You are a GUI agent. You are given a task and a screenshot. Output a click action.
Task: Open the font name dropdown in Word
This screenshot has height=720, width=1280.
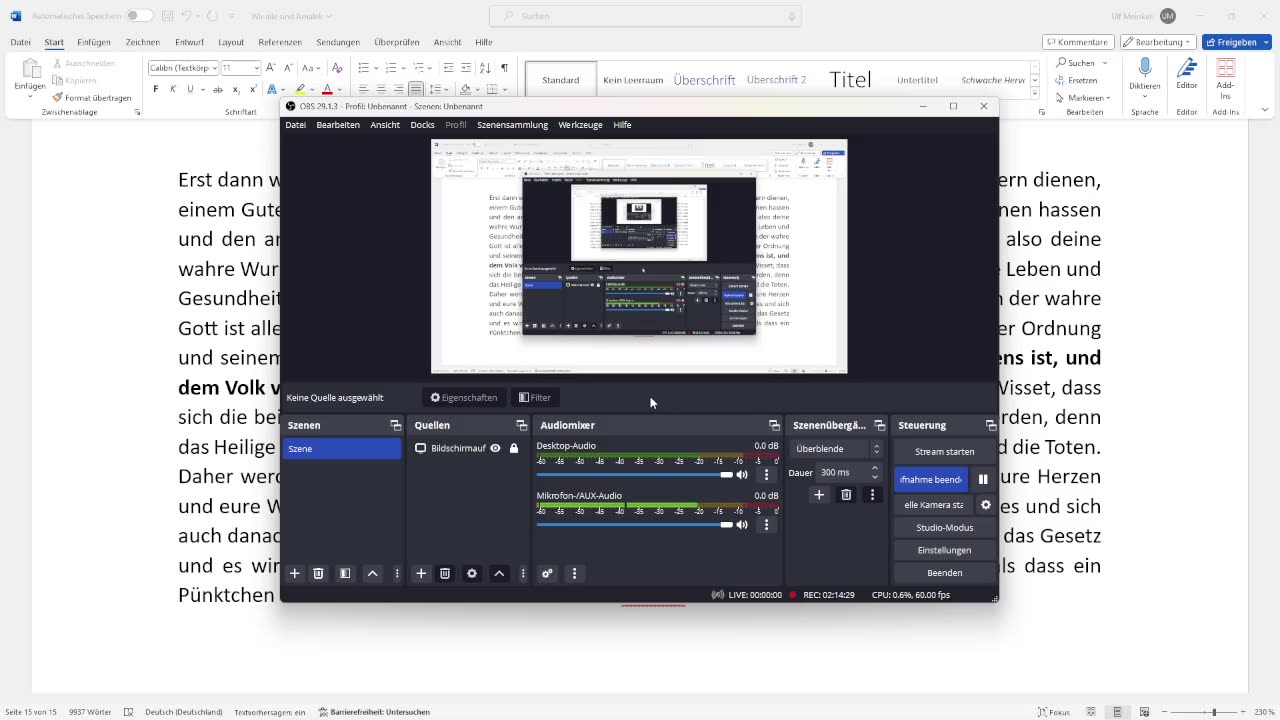point(213,68)
